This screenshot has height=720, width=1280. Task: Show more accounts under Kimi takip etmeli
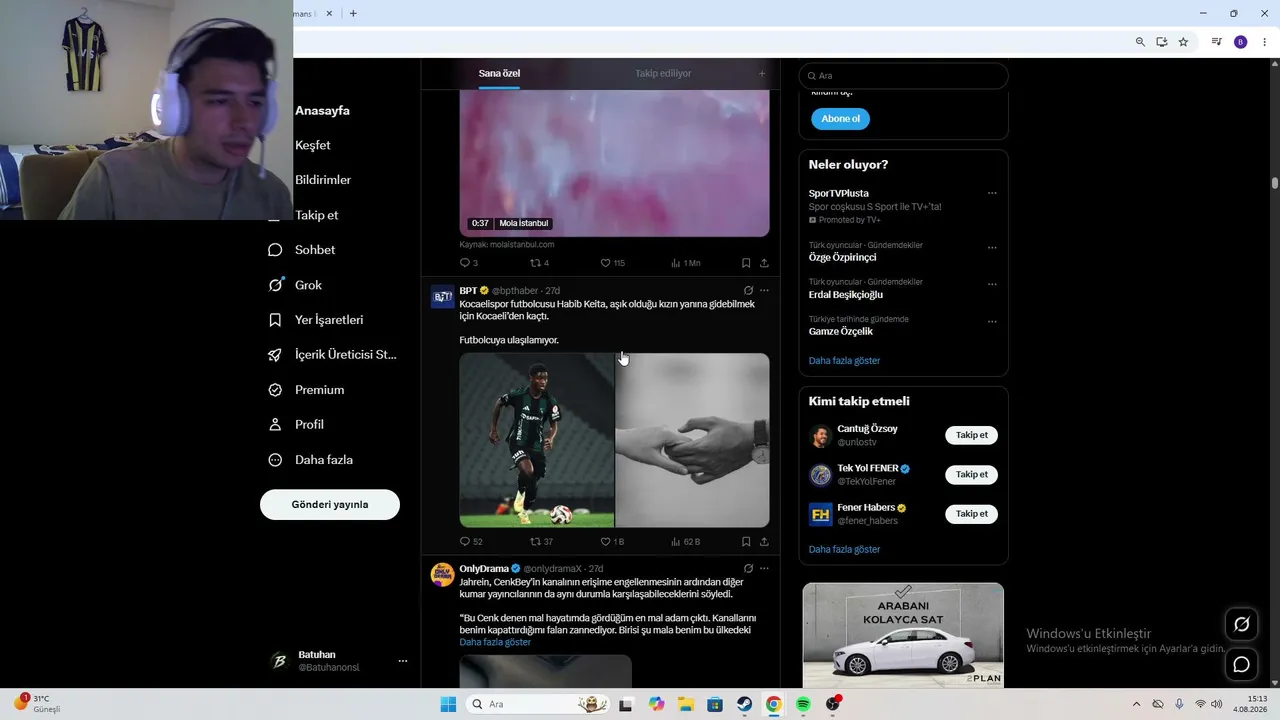pos(845,550)
